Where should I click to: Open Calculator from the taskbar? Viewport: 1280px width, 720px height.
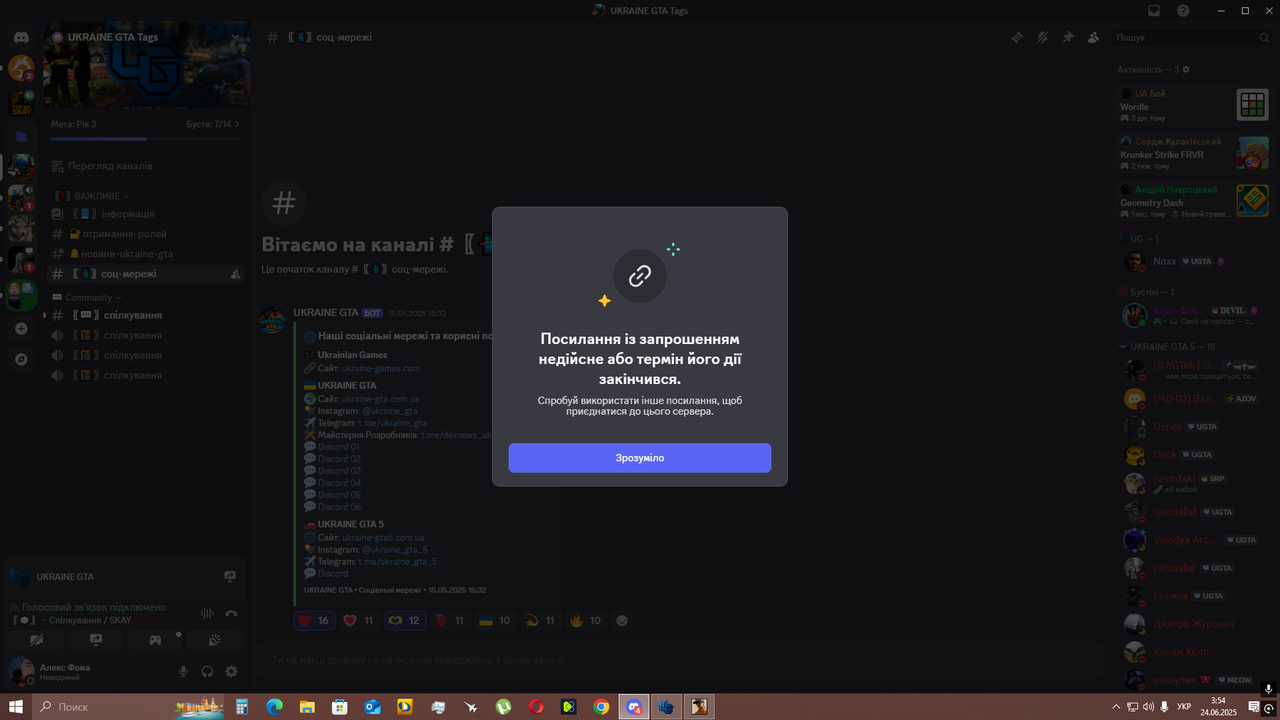[x=242, y=707]
